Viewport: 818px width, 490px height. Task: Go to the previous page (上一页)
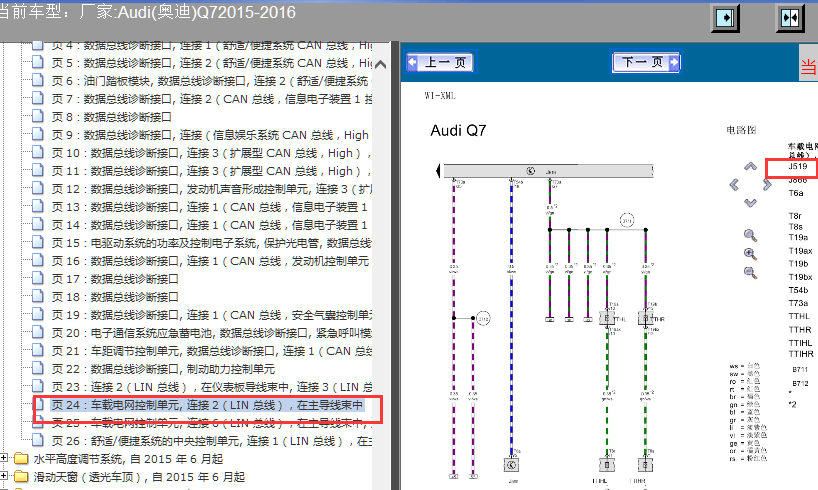click(x=440, y=63)
